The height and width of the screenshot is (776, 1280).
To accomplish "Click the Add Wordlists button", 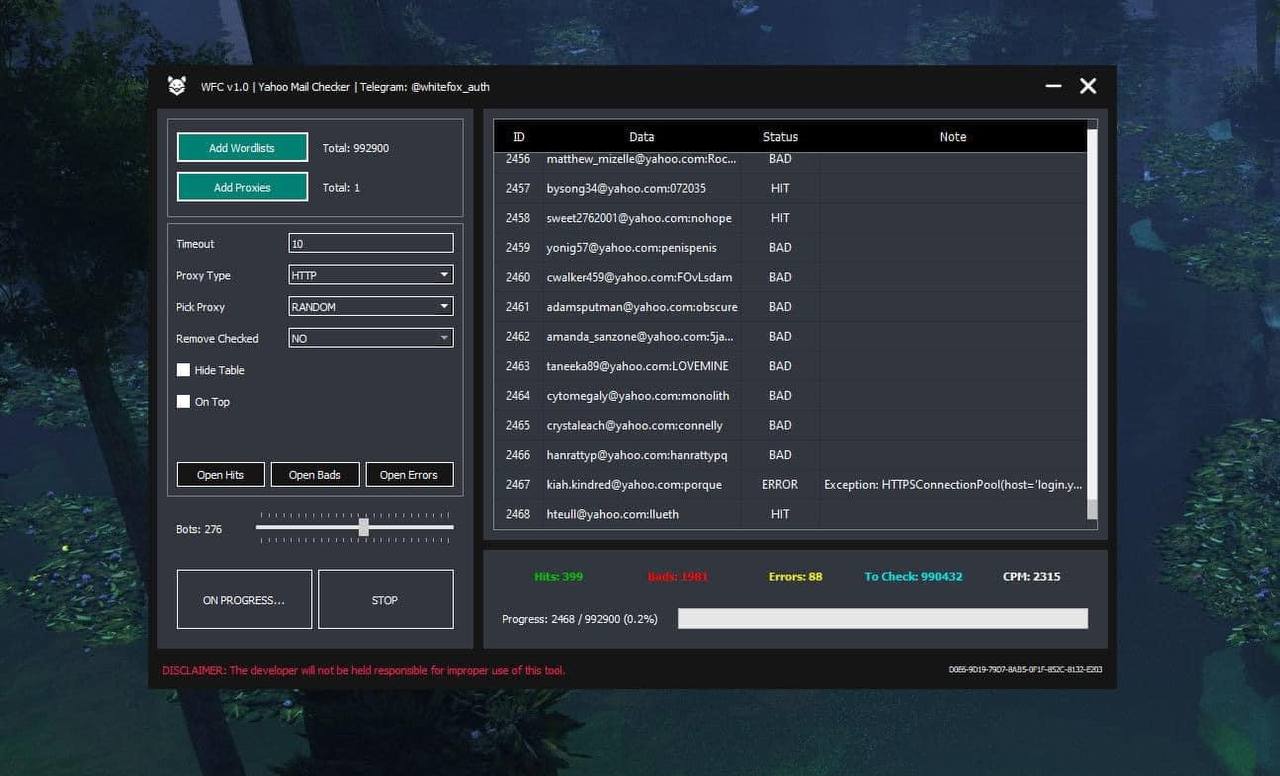I will click(x=242, y=148).
